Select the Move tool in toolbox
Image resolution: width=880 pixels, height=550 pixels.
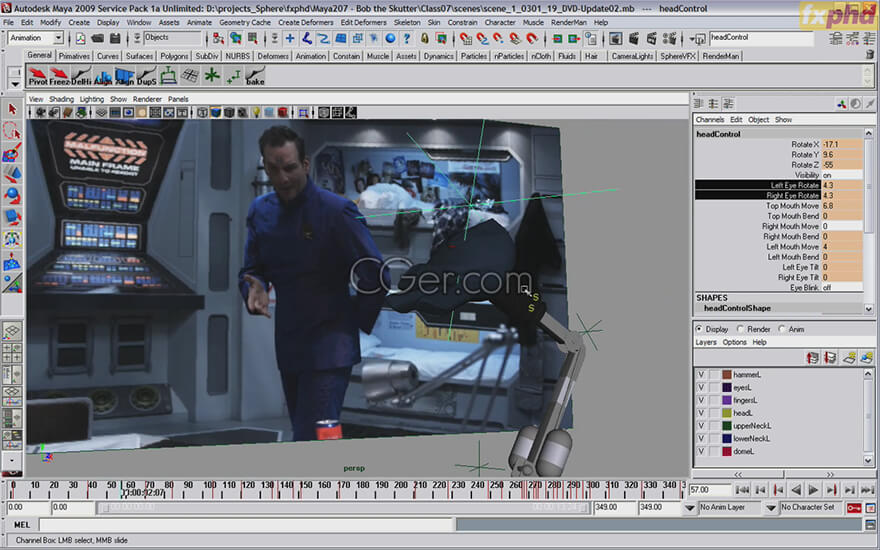[12, 174]
